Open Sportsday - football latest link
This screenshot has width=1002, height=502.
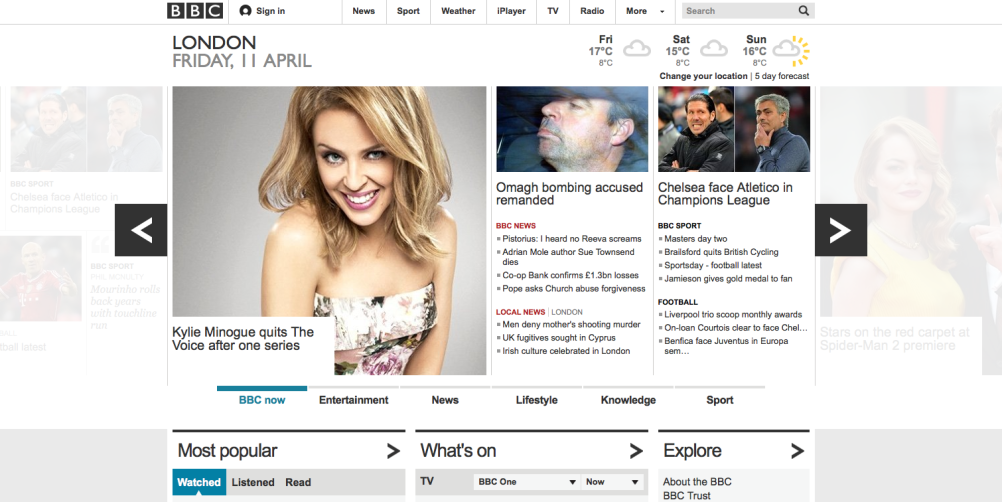coord(713,265)
